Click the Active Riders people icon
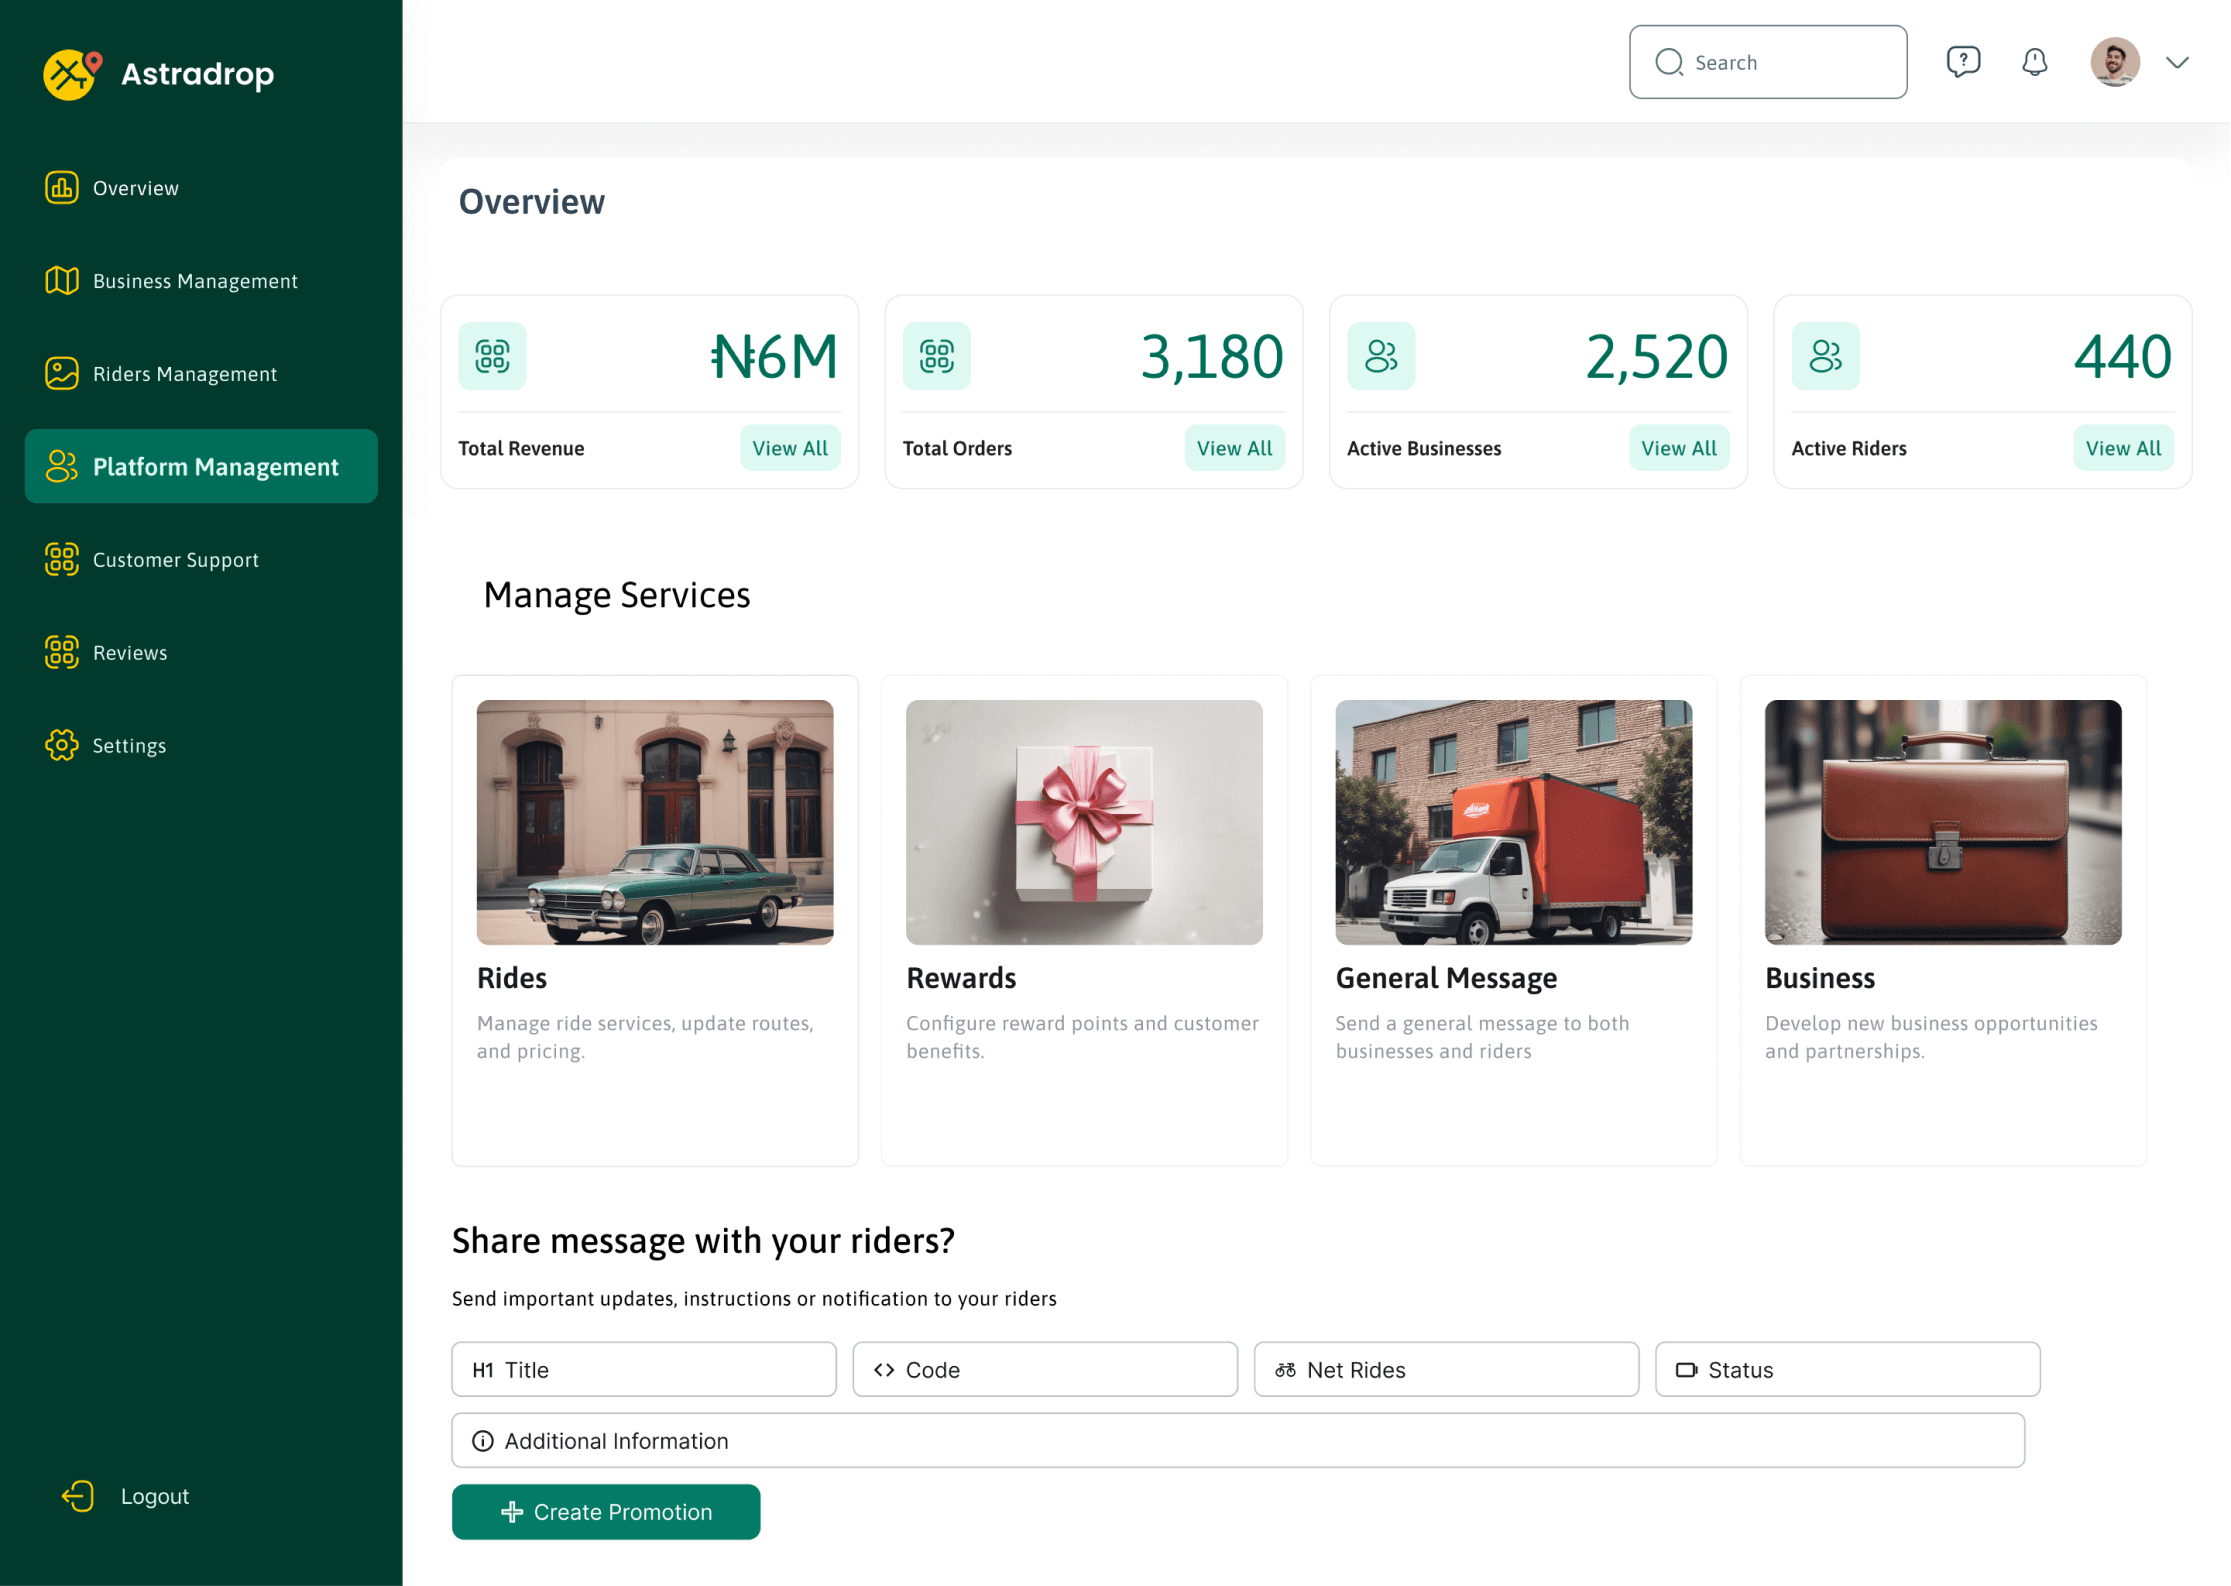The height and width of the screenshot is (1586, 2231). tap(1825, 356)
